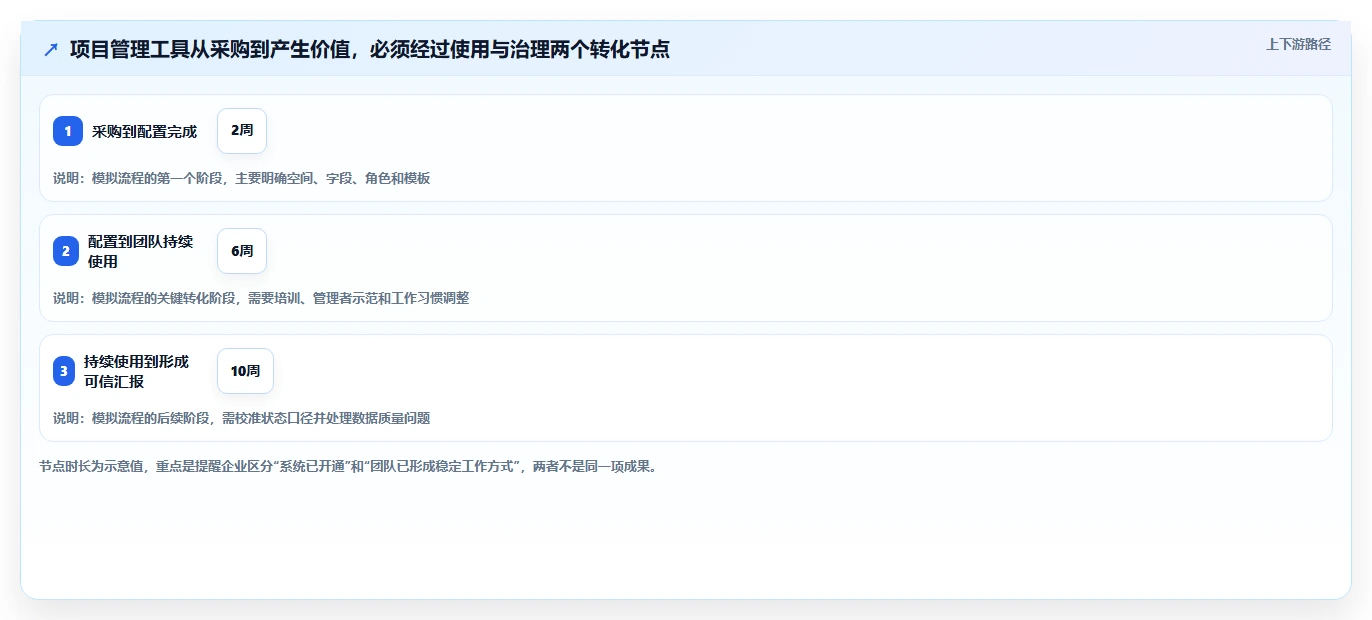The height and width of the screenshot is (620, 1372).
Task: Click the arrow icon beside the header title
Action: click(51, 49)
